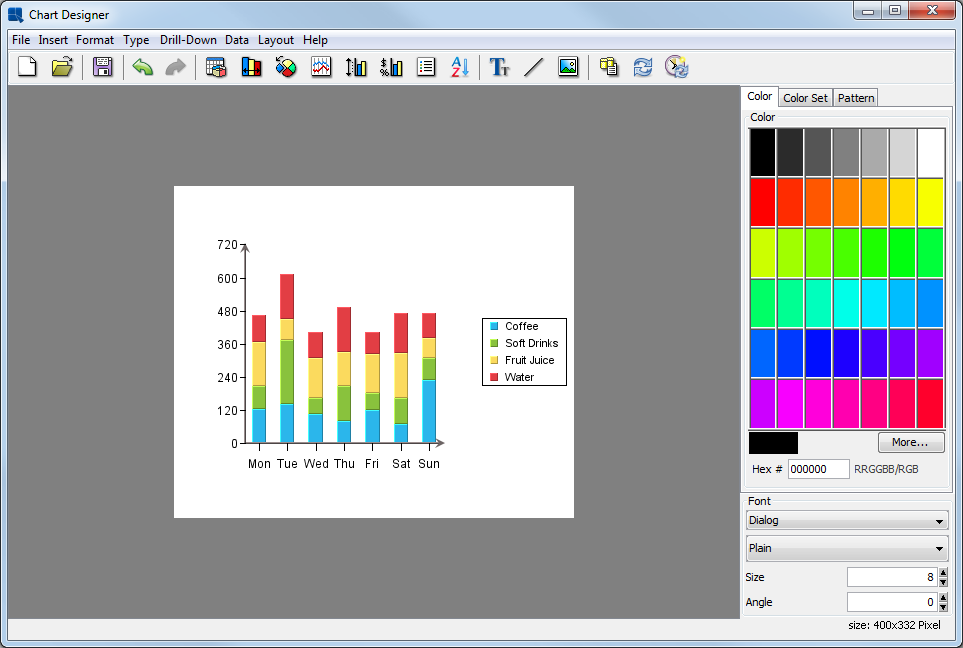
Task: Save the chart using floppy disk icon
Action: tap(103, 67)
